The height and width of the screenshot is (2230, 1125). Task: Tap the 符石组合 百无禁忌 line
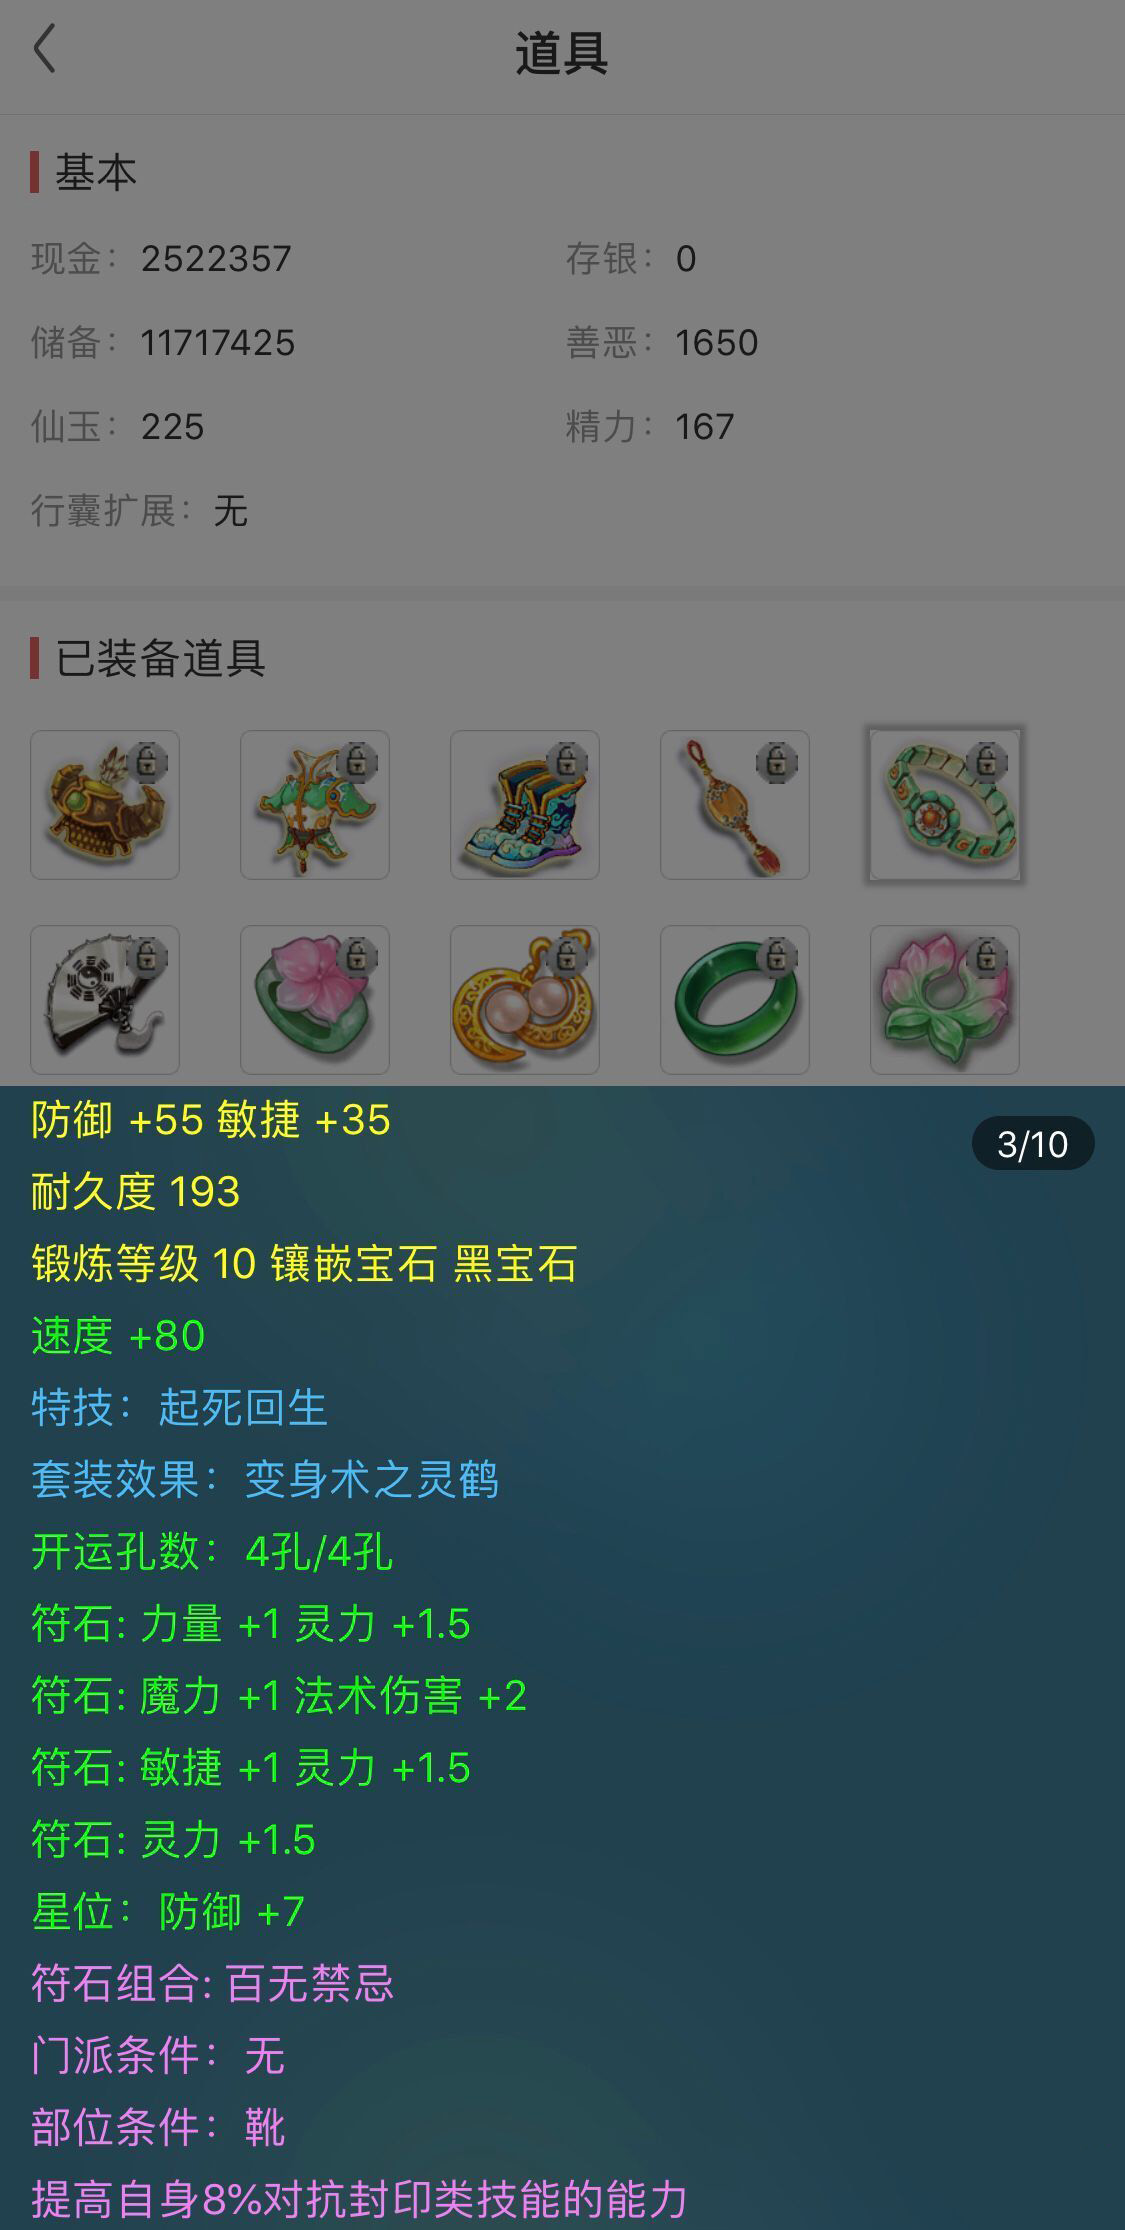click(x=213, y=1984)
